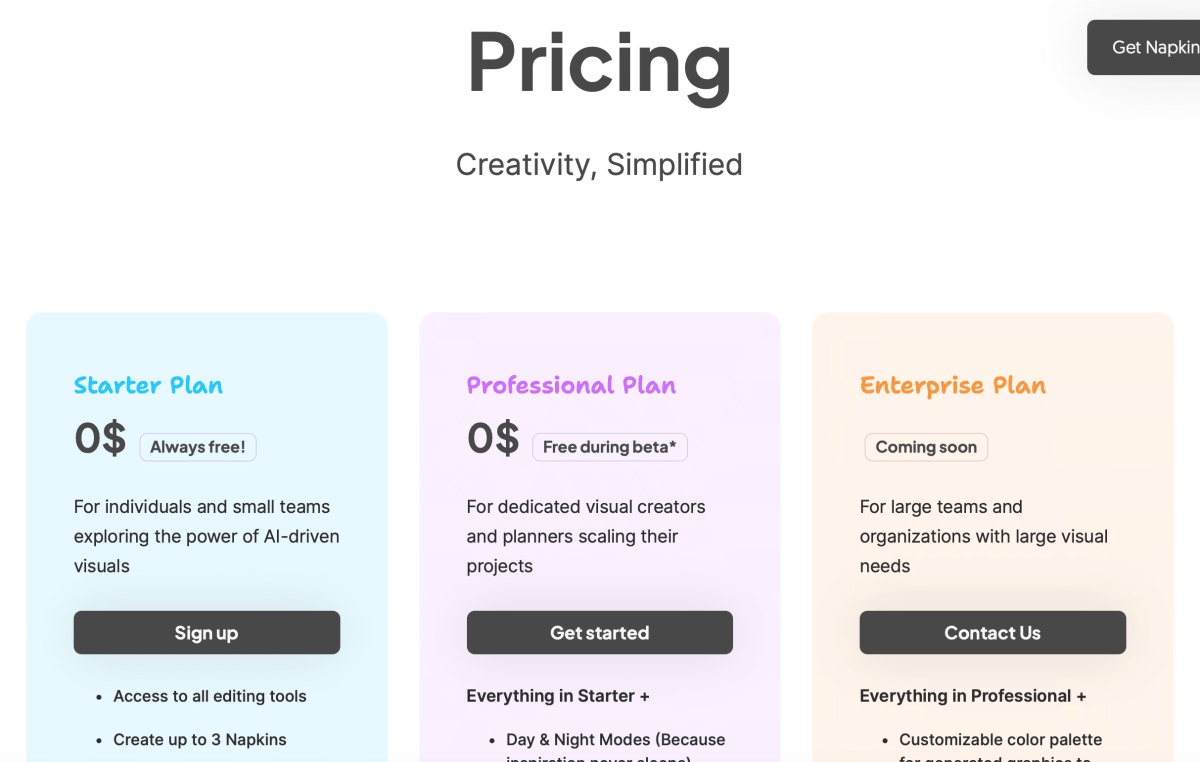Image resolution: width=1200 pixels, height=762 pixels.
Task: Click Everything in Starter + text
Action: 558,696
